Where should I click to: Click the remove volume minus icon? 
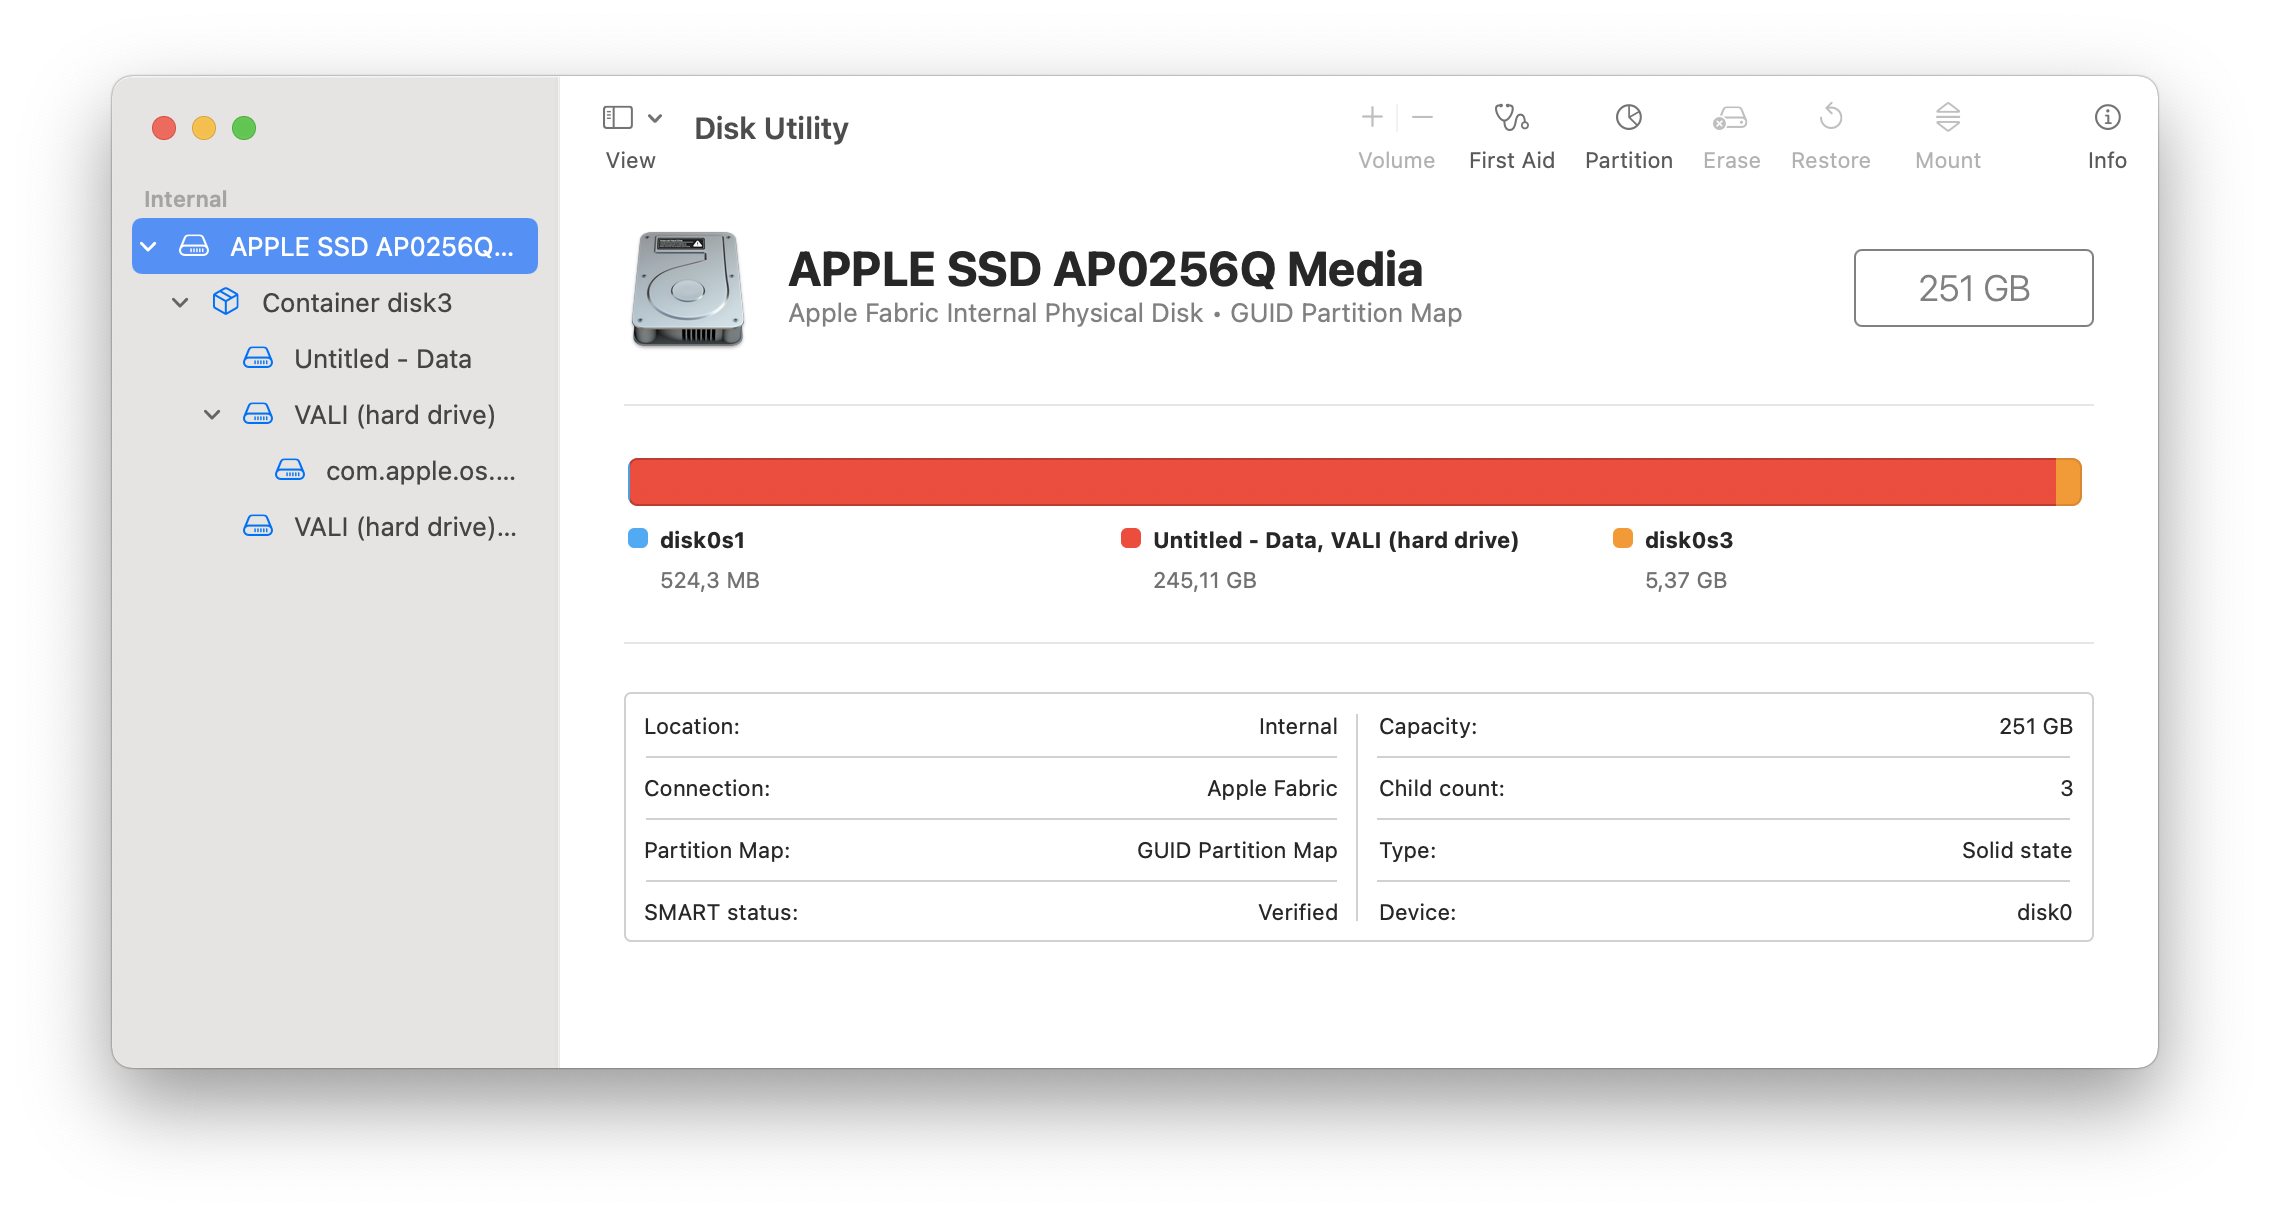pyautogui.click(x=1422, y=118)
